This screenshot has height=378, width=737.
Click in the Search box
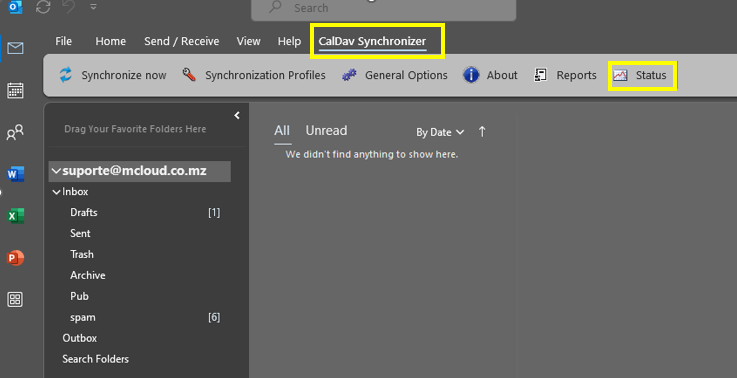point(384,8)
